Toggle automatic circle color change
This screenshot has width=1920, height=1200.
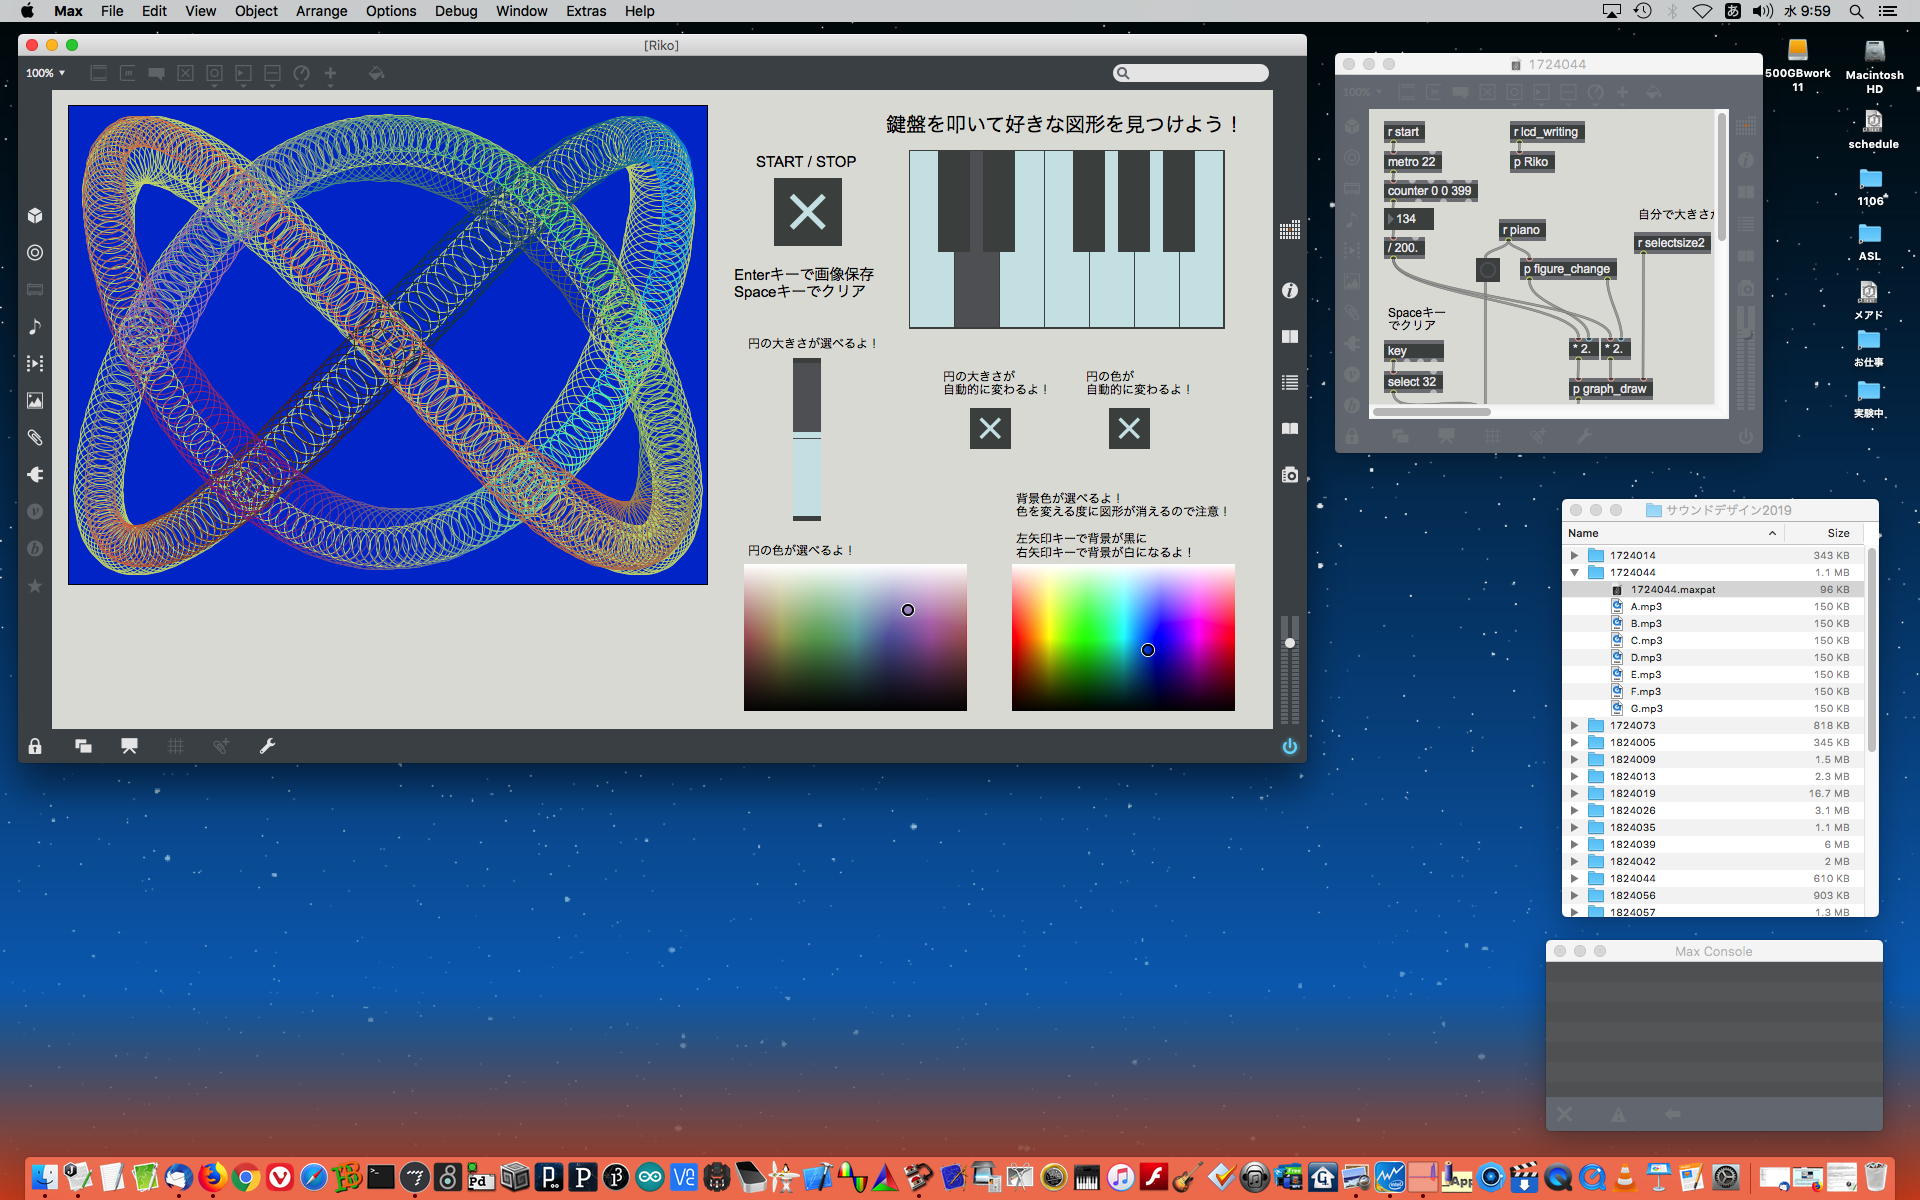[1129, 429]
